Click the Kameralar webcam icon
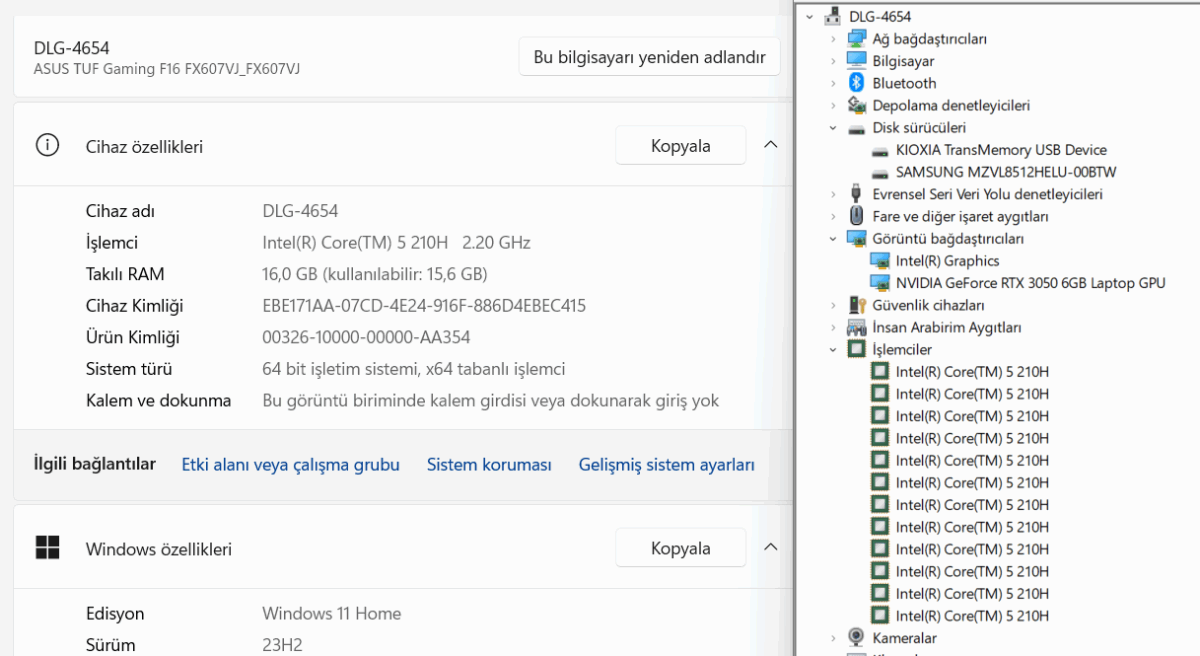The height and width of the screenshot is (656, 1200). [856, 638]
